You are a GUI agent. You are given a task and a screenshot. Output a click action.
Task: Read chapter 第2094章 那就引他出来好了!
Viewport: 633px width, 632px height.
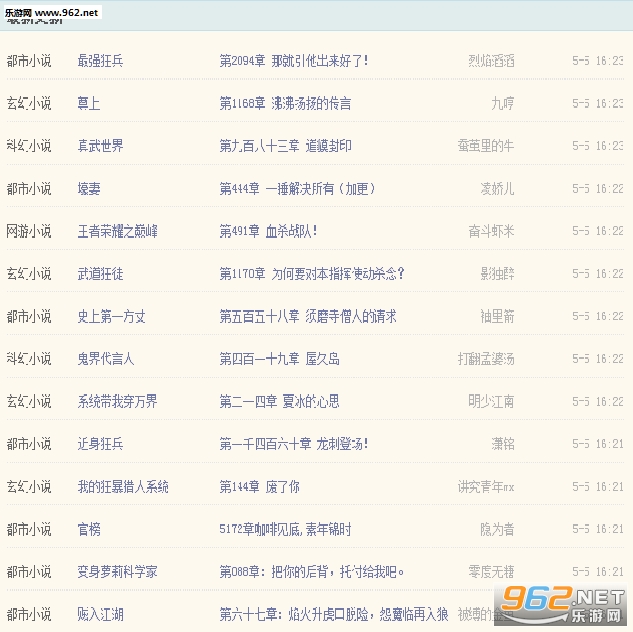point(294,61)
